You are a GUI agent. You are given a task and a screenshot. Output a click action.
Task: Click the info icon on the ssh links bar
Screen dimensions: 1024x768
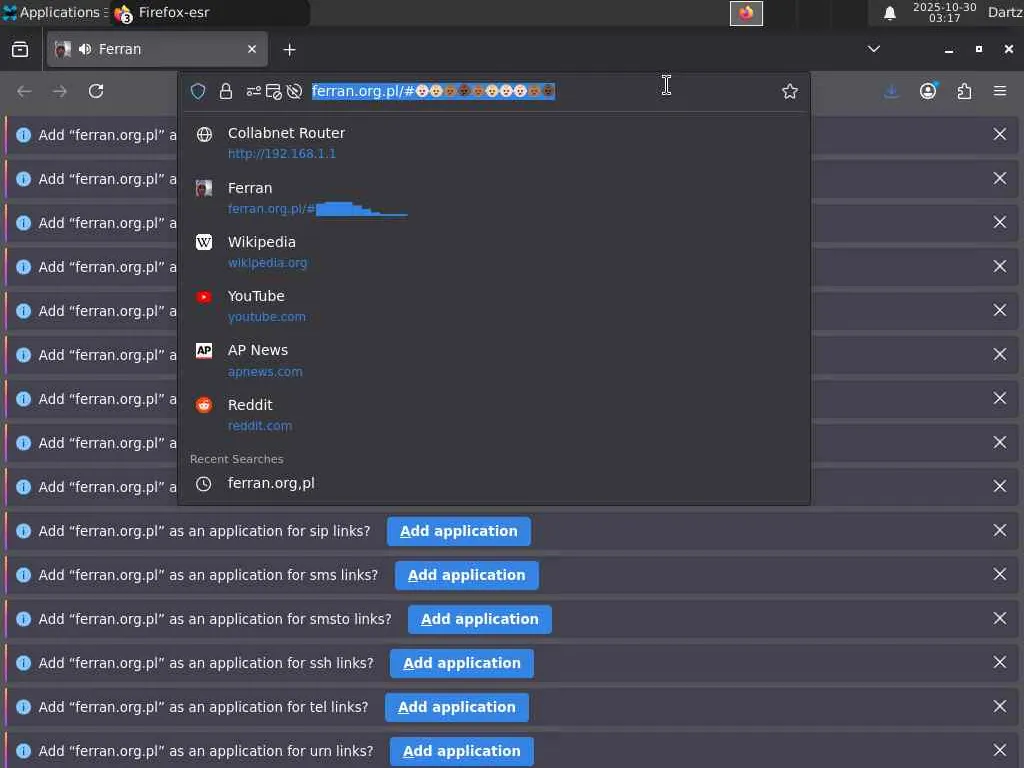pyautogui.click(x=24, y=663)
